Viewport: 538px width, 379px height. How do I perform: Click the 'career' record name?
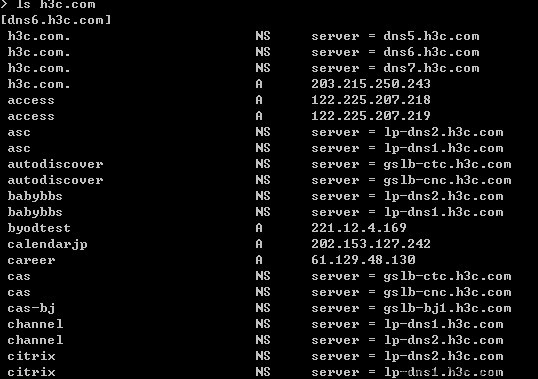[x=31, y=261]
